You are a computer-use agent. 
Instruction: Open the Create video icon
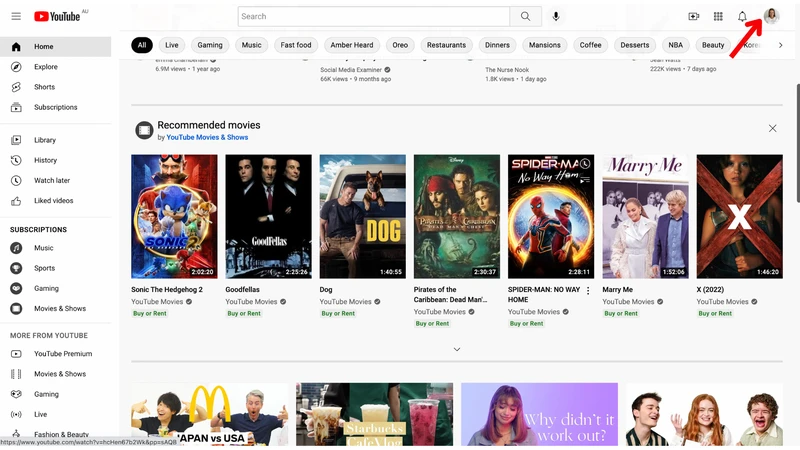tap(693, 16)
